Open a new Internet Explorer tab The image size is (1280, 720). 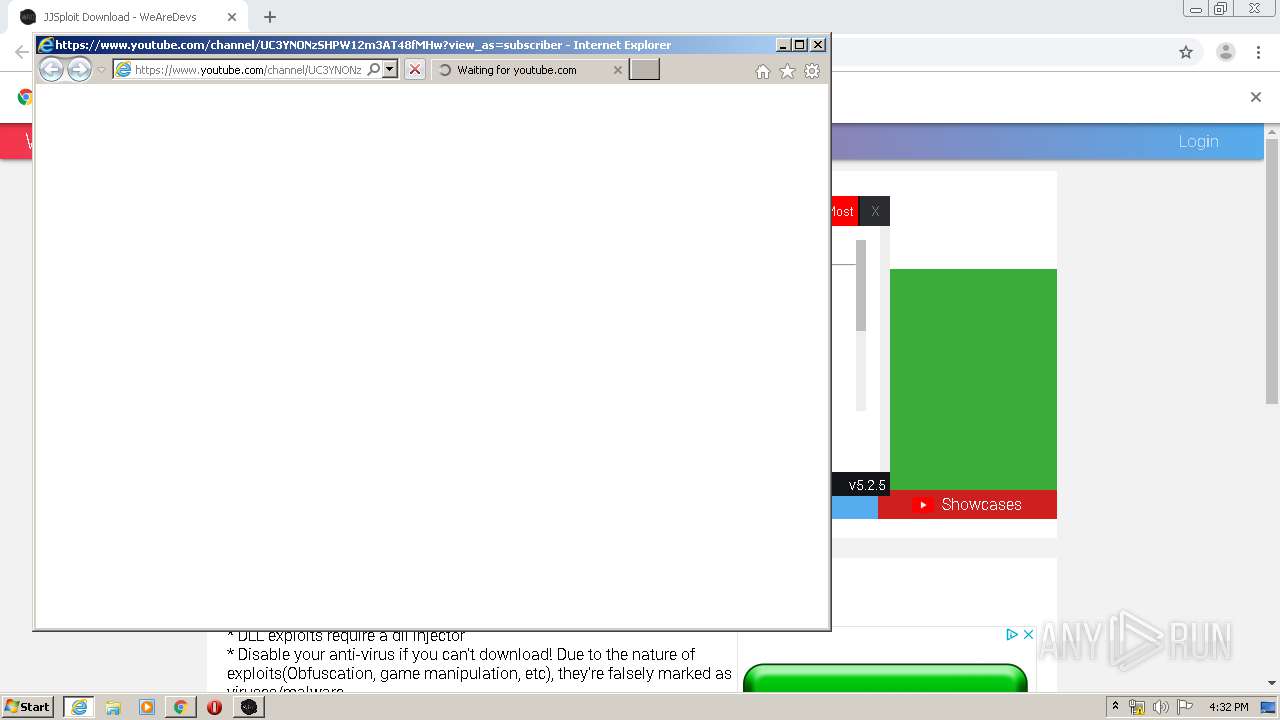pyautogui.click(x=644, y=69)
